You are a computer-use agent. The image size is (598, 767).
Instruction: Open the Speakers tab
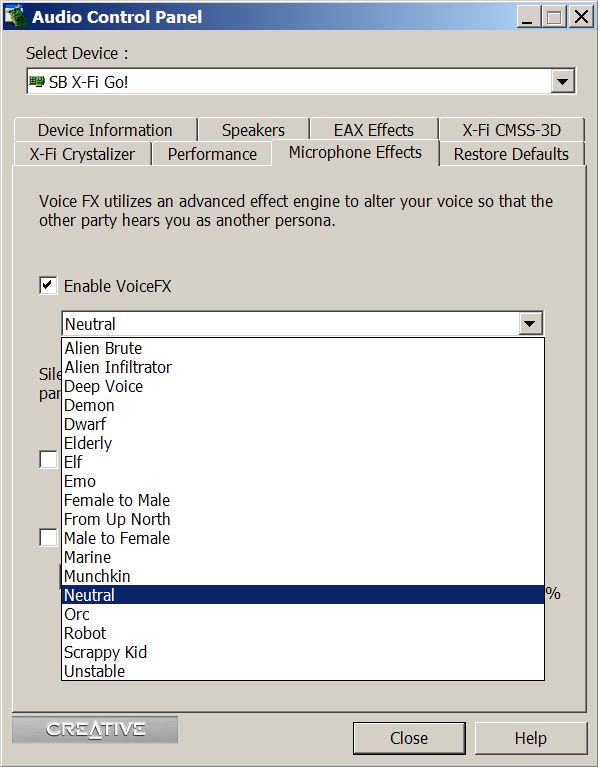click(x=253, y=130)
